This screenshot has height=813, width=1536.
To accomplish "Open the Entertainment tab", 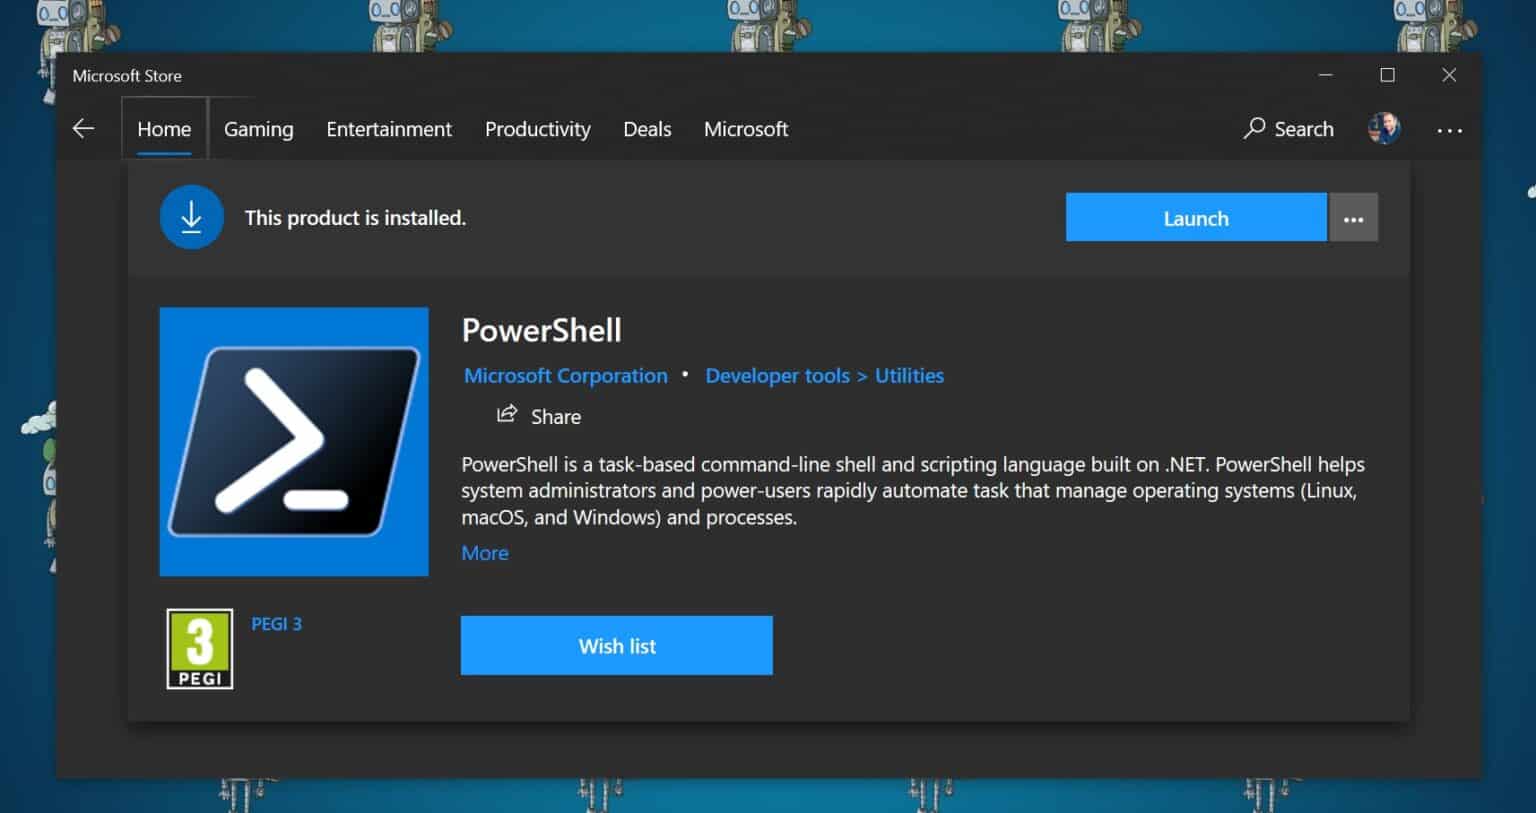I will coord(389,129).
